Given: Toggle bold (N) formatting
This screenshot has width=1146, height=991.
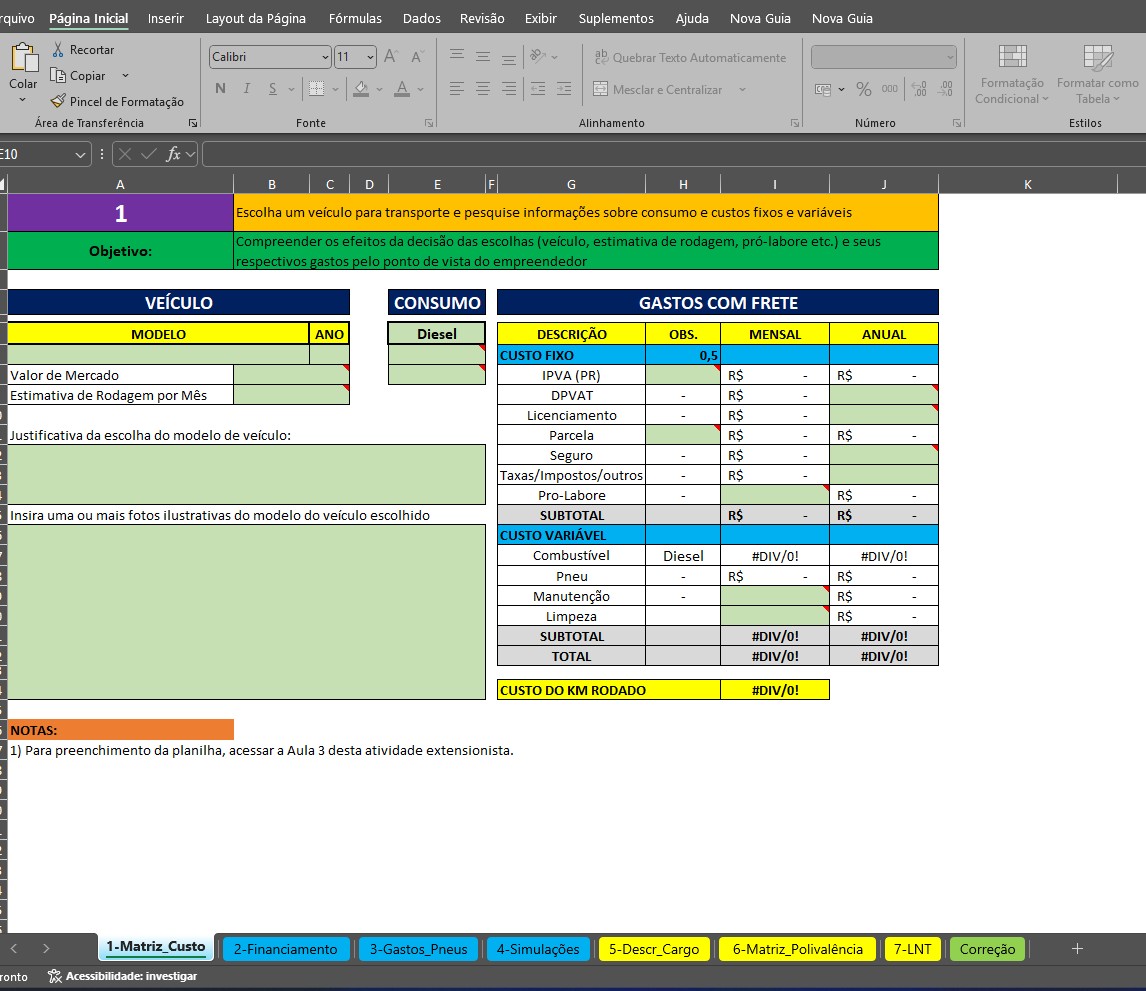Looking at the screenshot, I should [x=220, y=89].
